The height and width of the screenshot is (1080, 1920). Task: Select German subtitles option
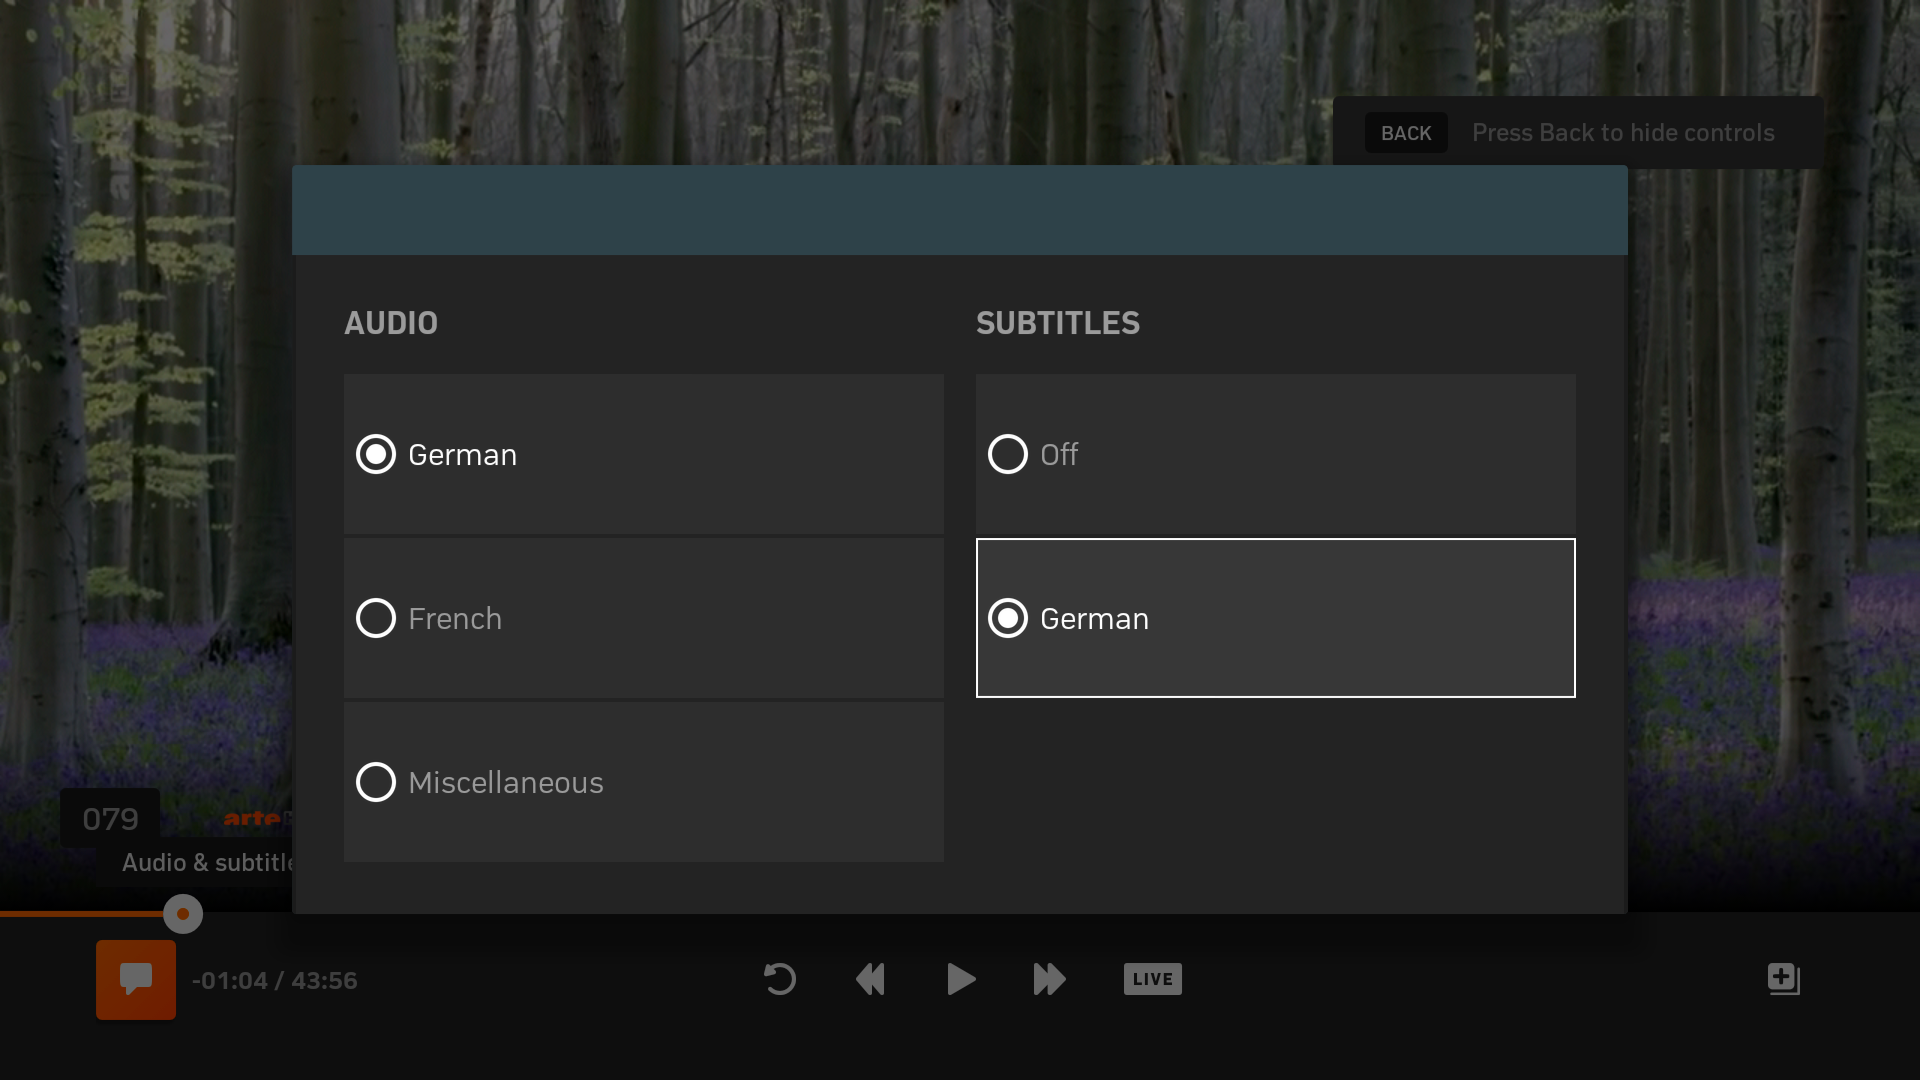(x=1276, y=618)
